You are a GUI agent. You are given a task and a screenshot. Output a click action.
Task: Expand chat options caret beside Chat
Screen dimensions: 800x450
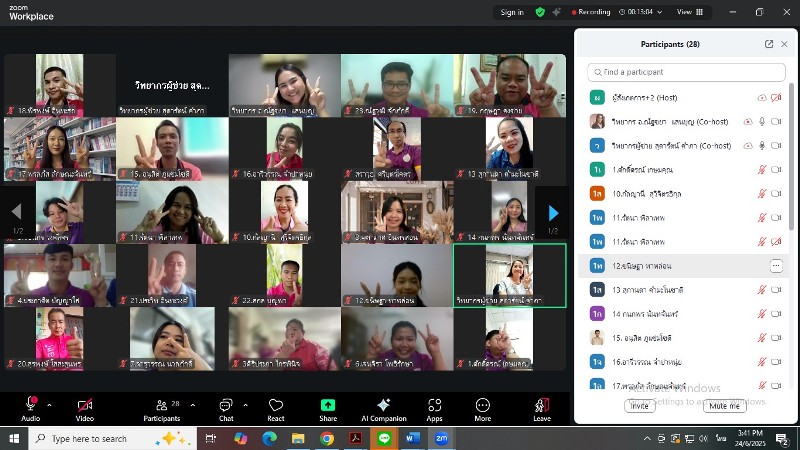click(x=245, y=406)
